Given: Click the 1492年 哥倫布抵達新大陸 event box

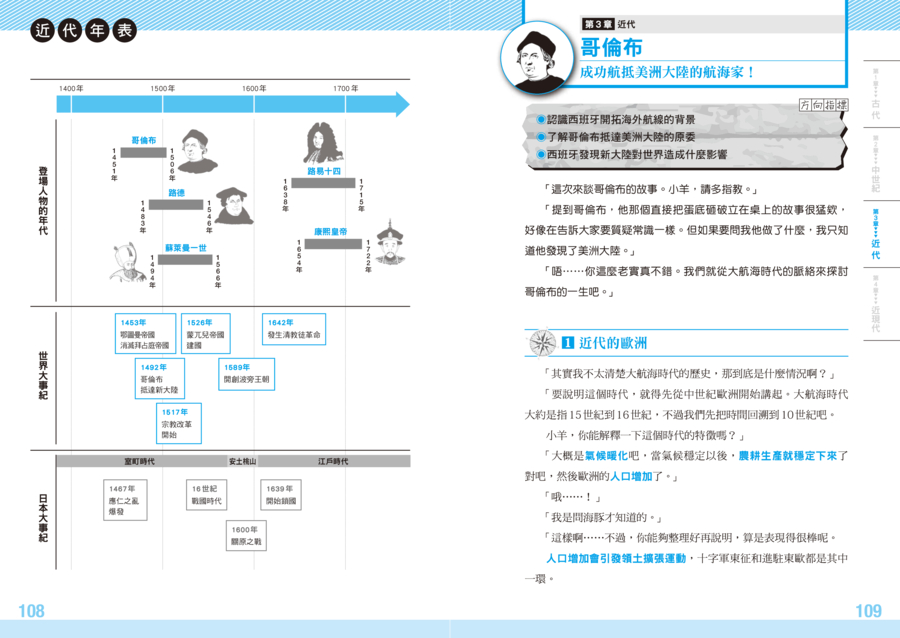Looking at the screenshot, I should pos(160,378).
